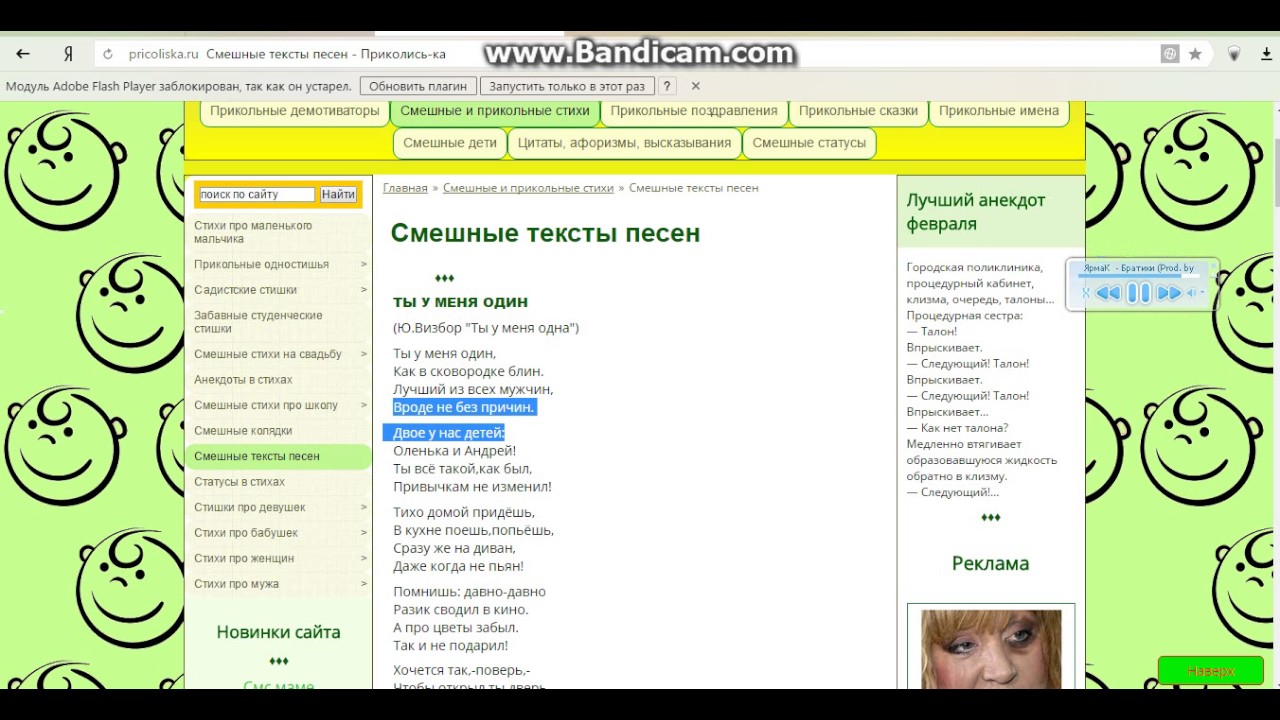Toggle shuffle icon in the mini player
Image resolution: width=1280 pixels, height=720 pixels.
coord(1086,293)
